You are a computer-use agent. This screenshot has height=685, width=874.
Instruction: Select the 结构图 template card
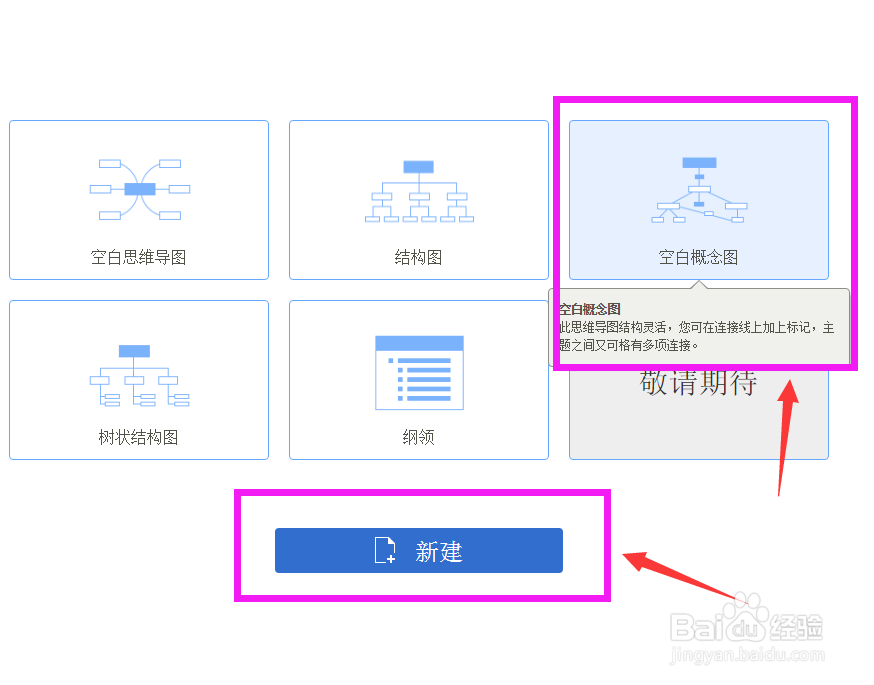coord(418,199)
